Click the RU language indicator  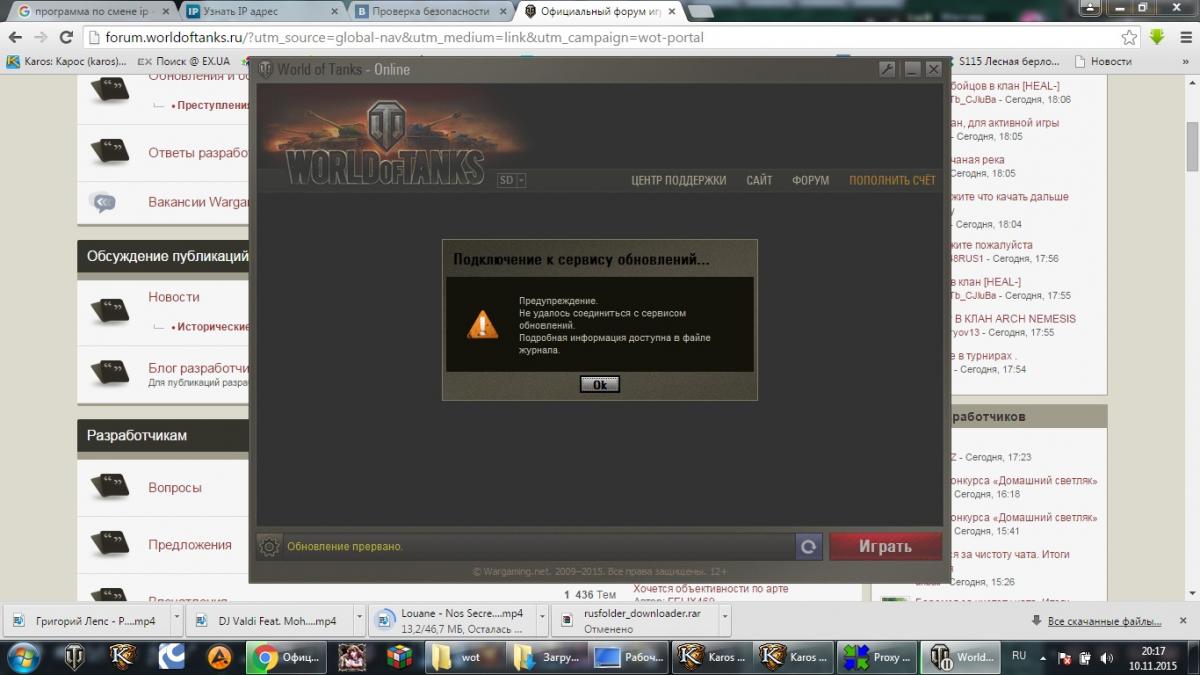(x=1019, y=656)
